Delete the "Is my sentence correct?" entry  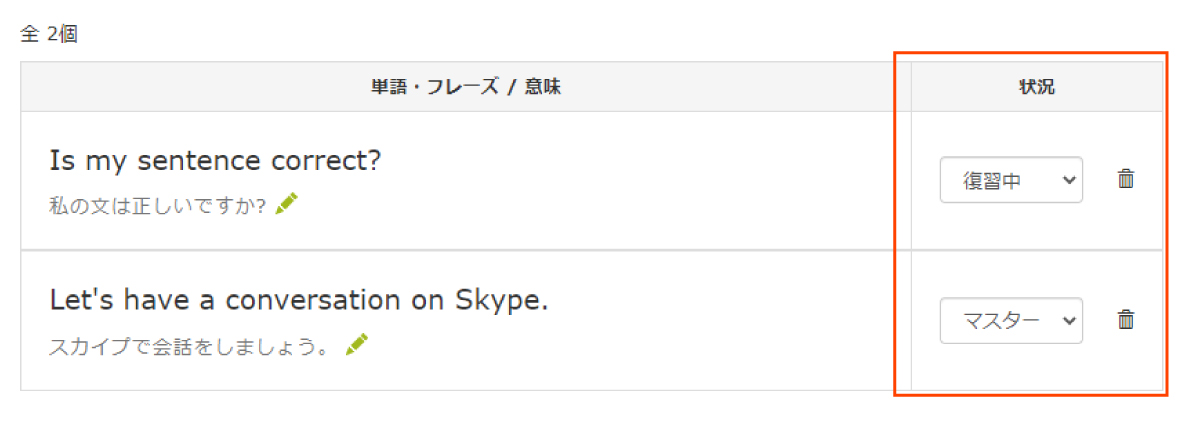(x=1125, y=179)
